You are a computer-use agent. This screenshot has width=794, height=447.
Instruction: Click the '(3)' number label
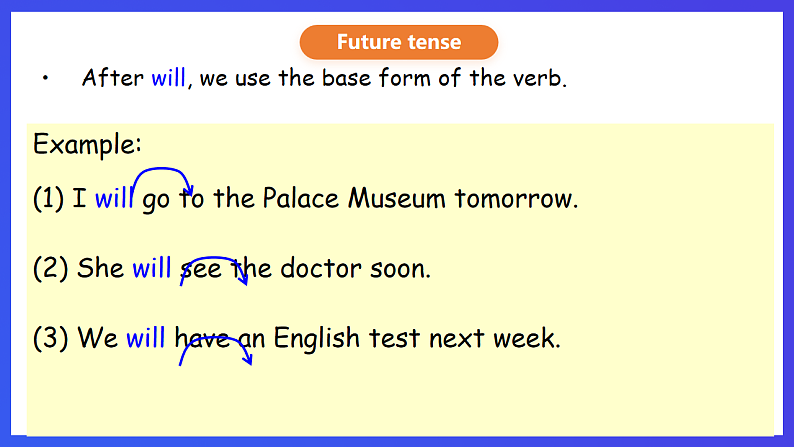[49, 338]
